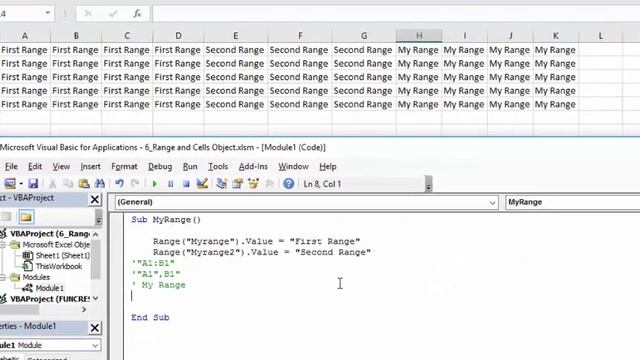The image size is (640, 360).
Task: Select ThisWorkbook in project tree
Action: pos(59,267)
